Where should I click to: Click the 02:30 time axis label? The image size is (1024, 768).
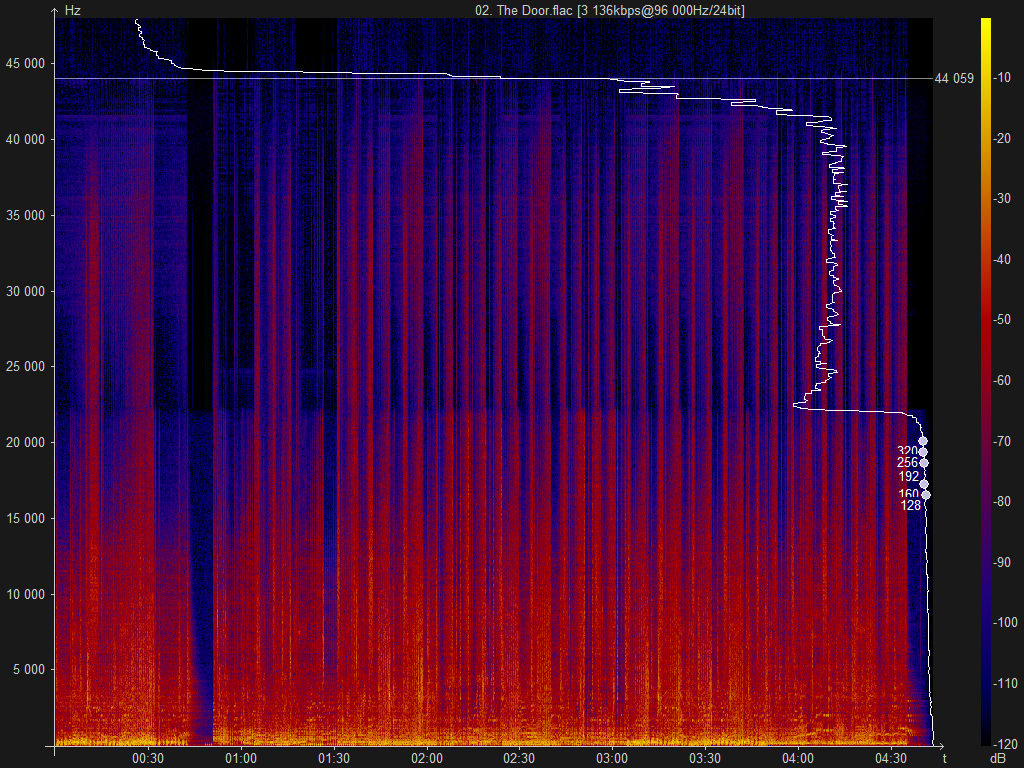(x=521, y=759)
